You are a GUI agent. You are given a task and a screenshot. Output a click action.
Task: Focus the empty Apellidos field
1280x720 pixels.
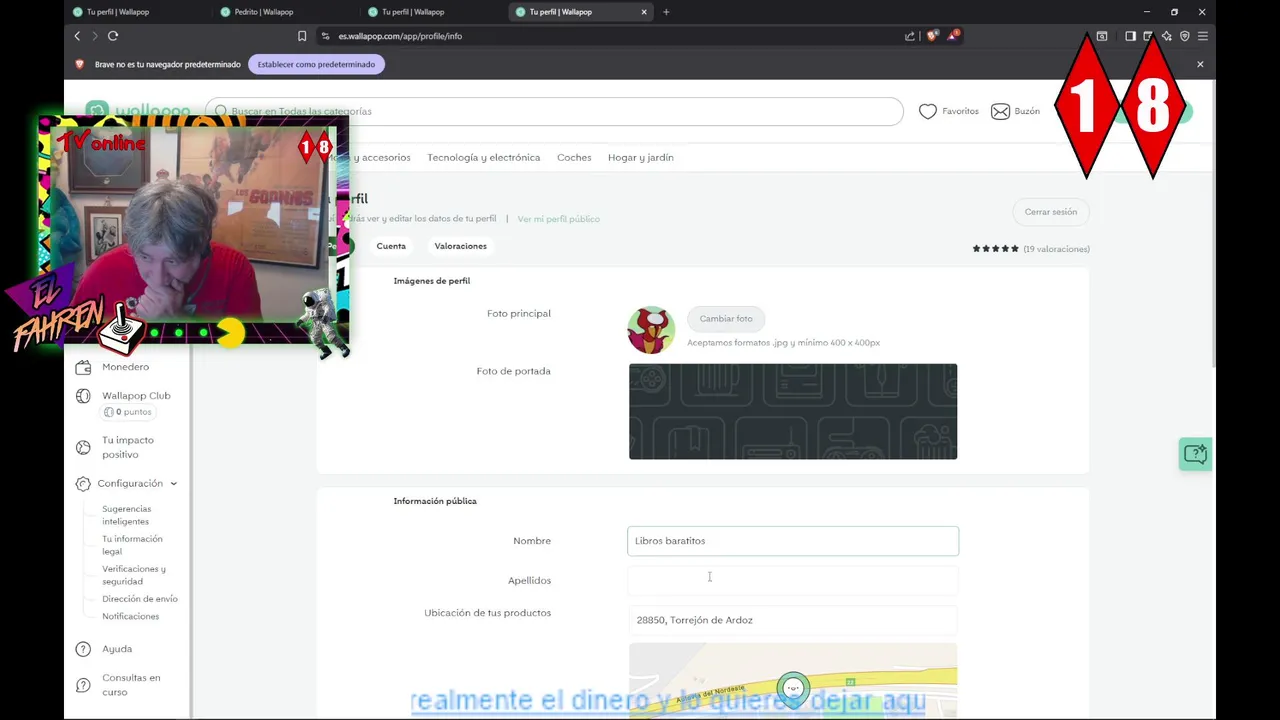793,580
